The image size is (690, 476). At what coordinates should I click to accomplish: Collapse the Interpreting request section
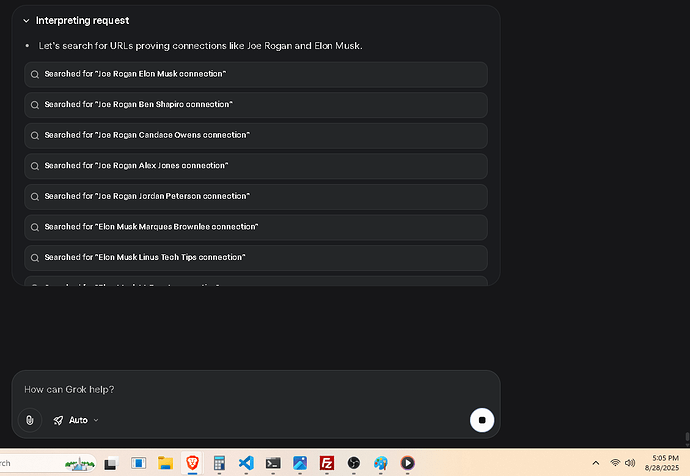click(26, 21)
